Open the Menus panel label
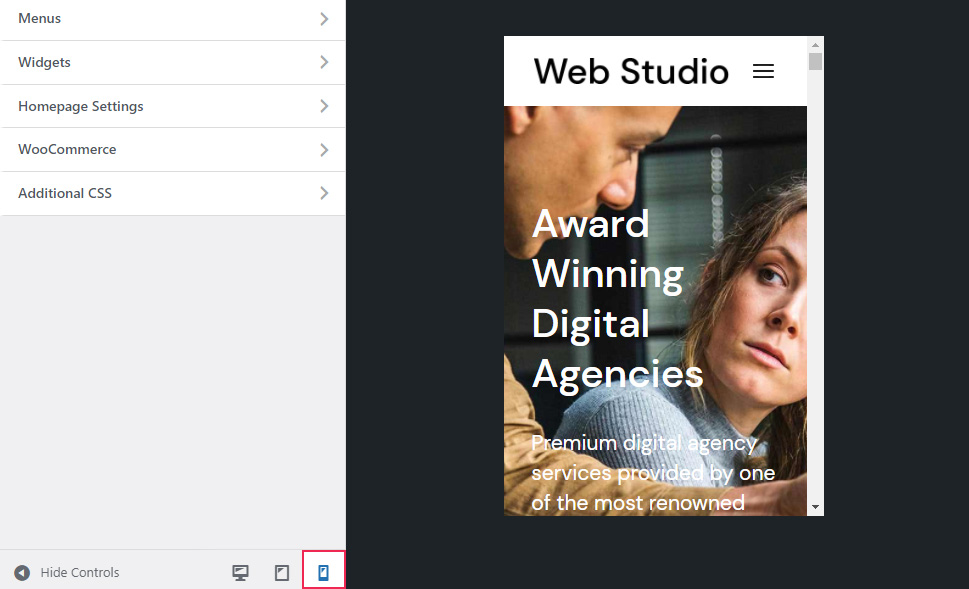969x589 pixels. [x=40, y=18]
